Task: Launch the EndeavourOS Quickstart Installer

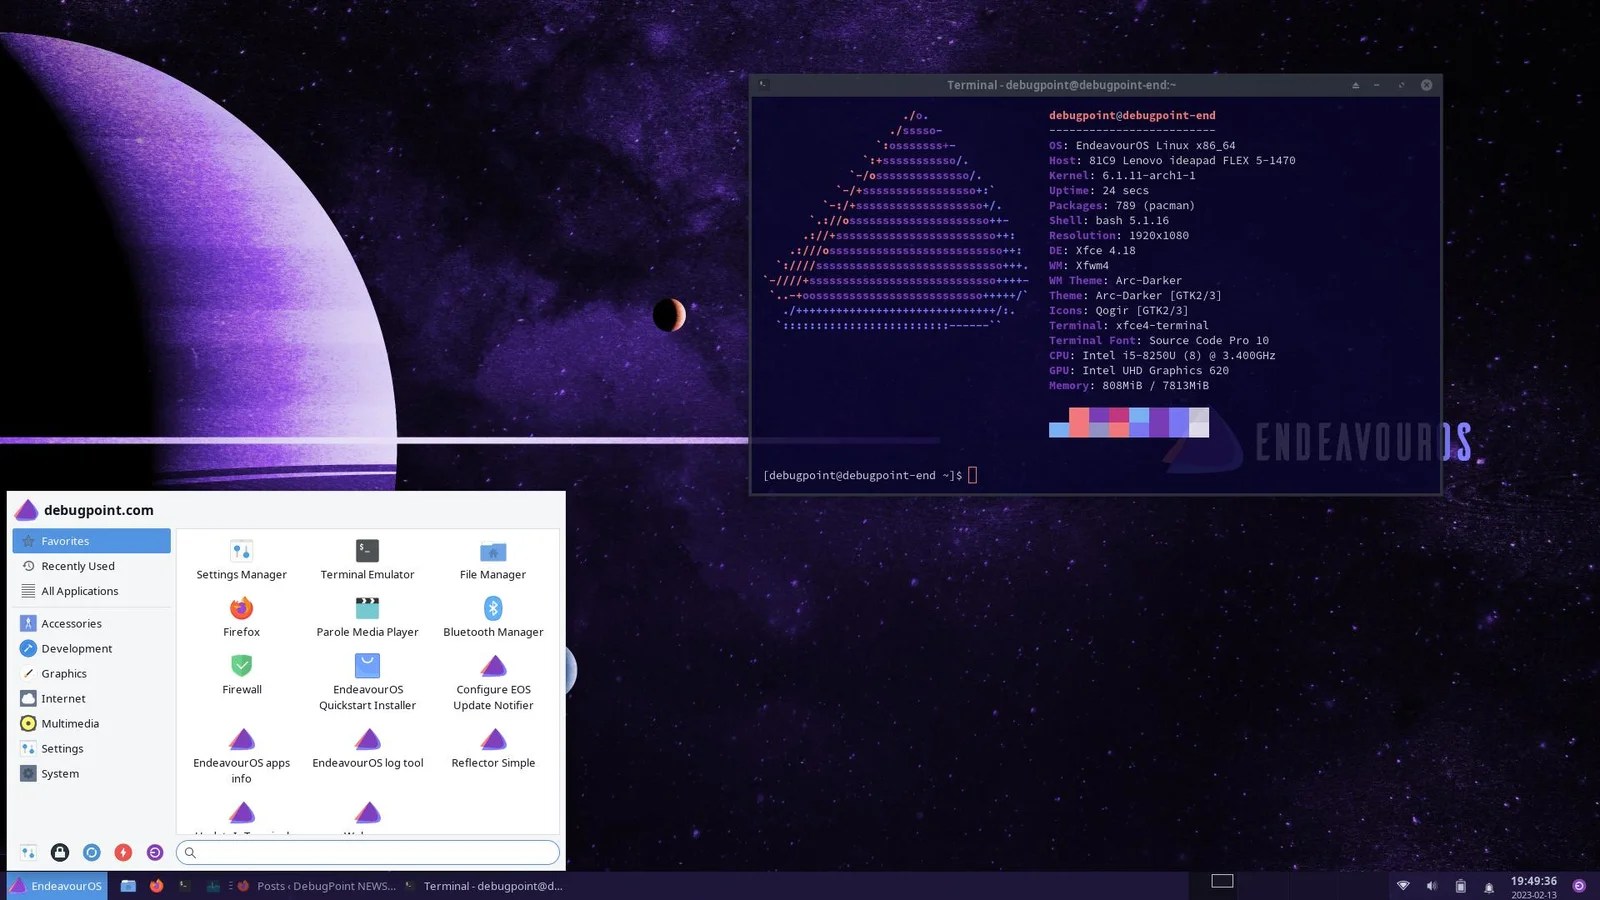Action: (x=366, y=678)
